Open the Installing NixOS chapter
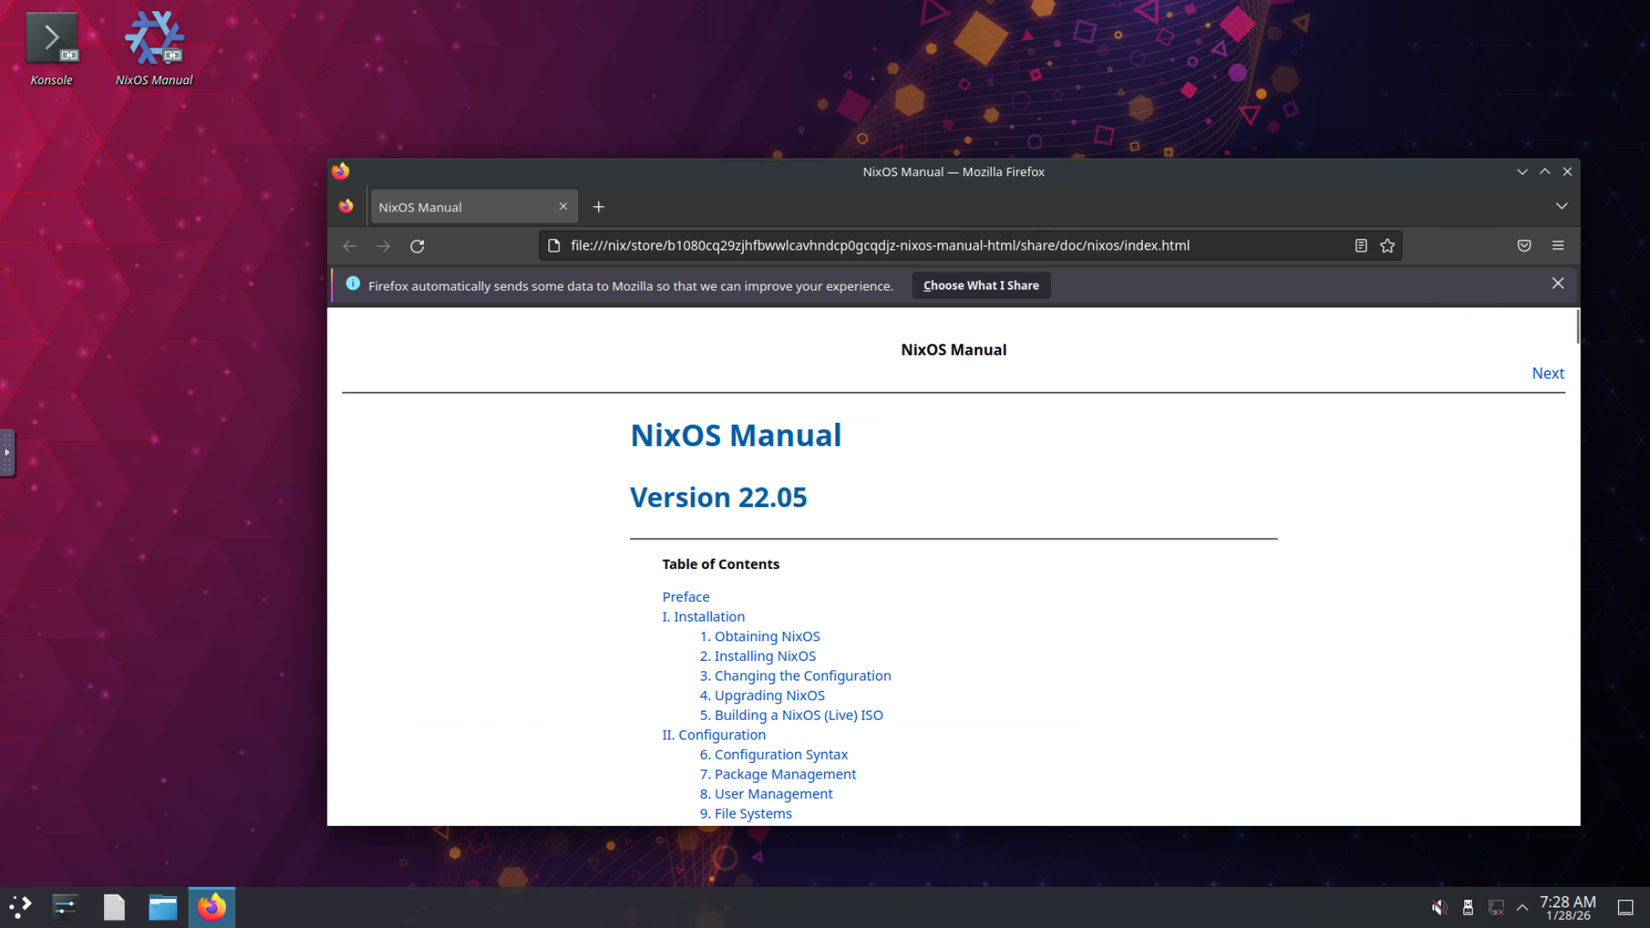This screenshot has width=1650, height=928. [x=757, y=656]
